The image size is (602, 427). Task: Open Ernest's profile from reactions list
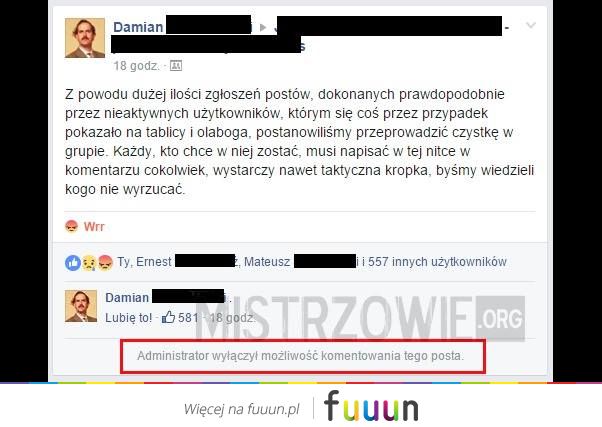tap(154, 261)
